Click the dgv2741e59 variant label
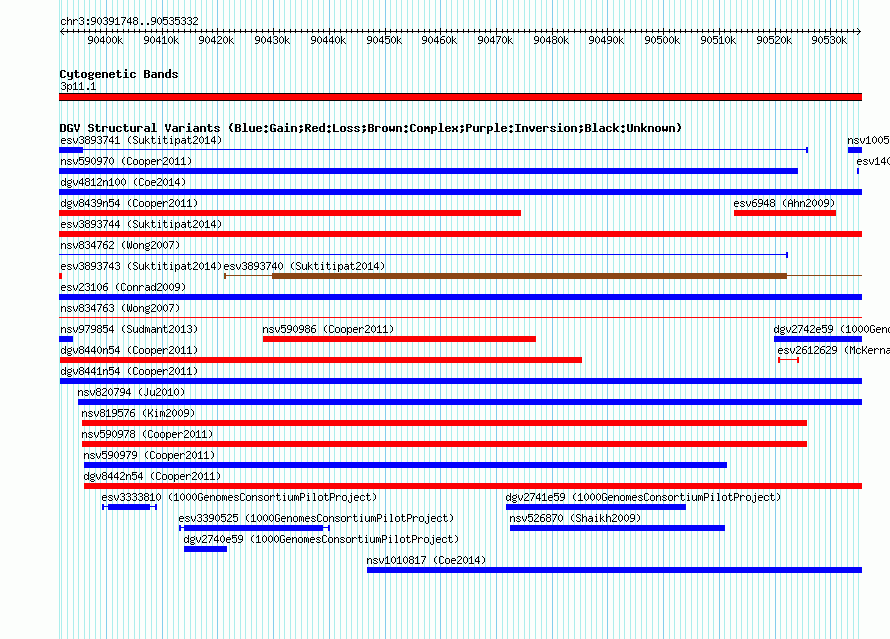The image size is (890, 639). tap(643, 497)
